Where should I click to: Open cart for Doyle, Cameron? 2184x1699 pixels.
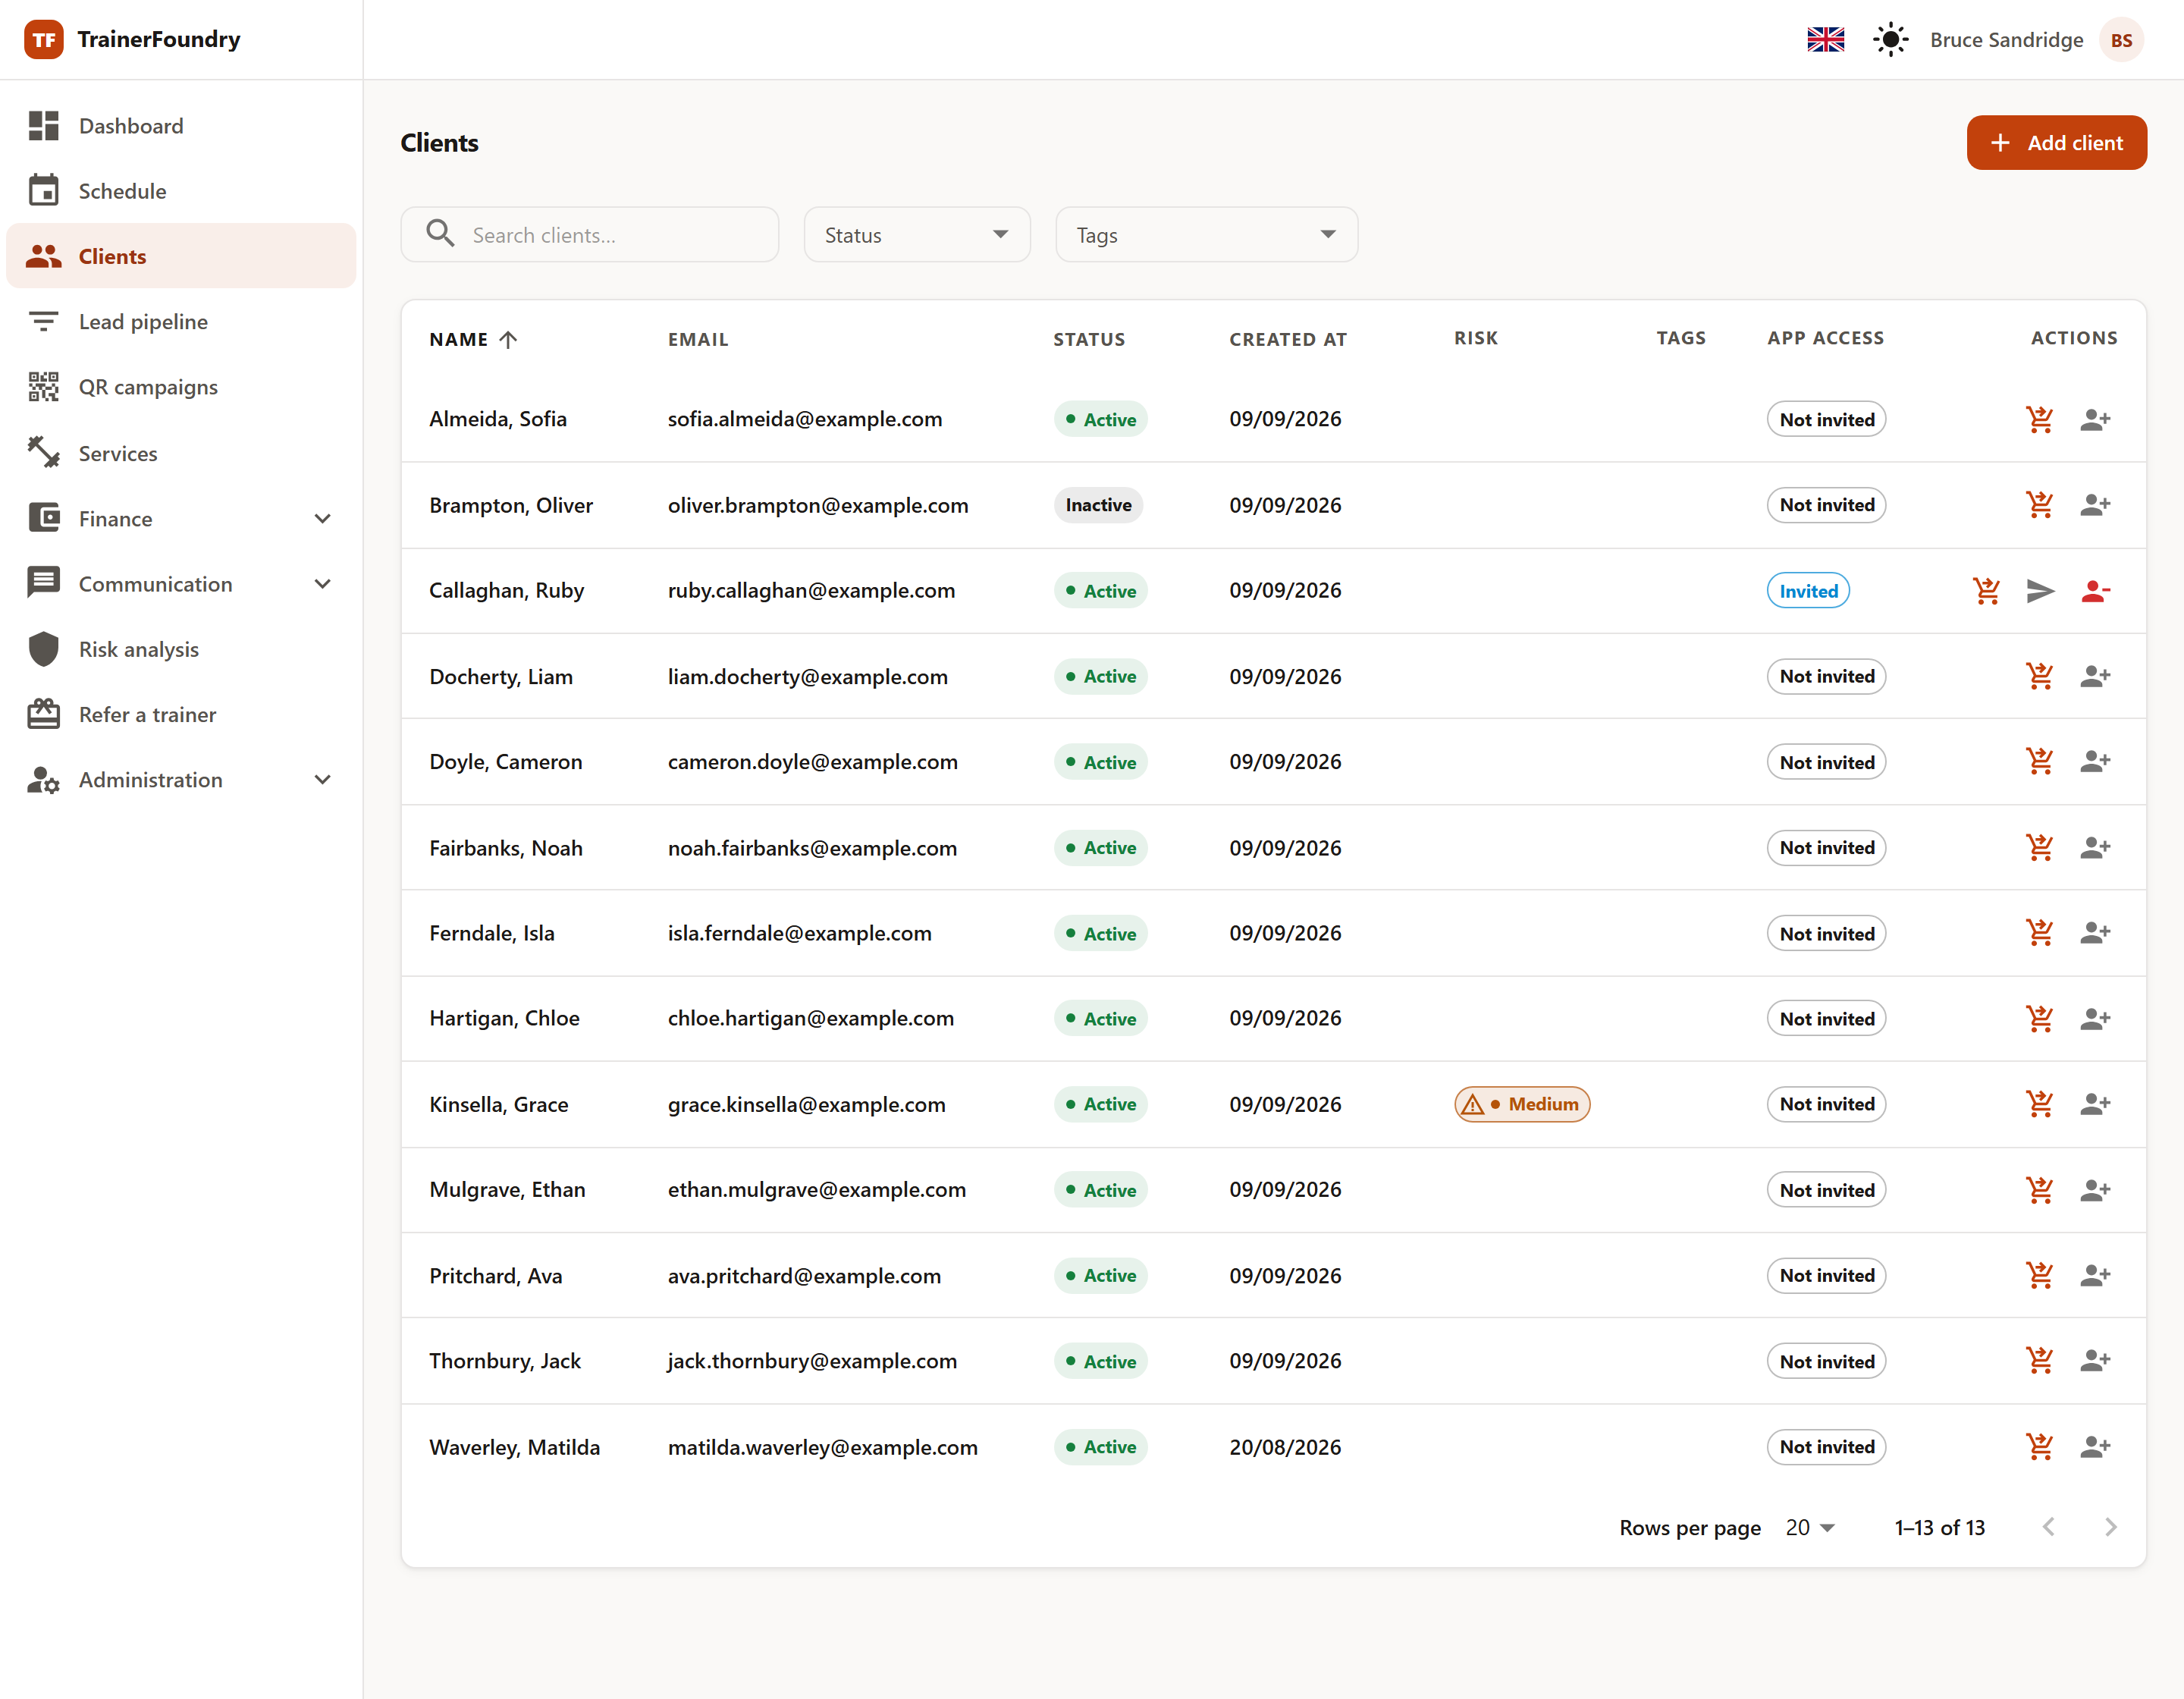(x=2039, y=762)
